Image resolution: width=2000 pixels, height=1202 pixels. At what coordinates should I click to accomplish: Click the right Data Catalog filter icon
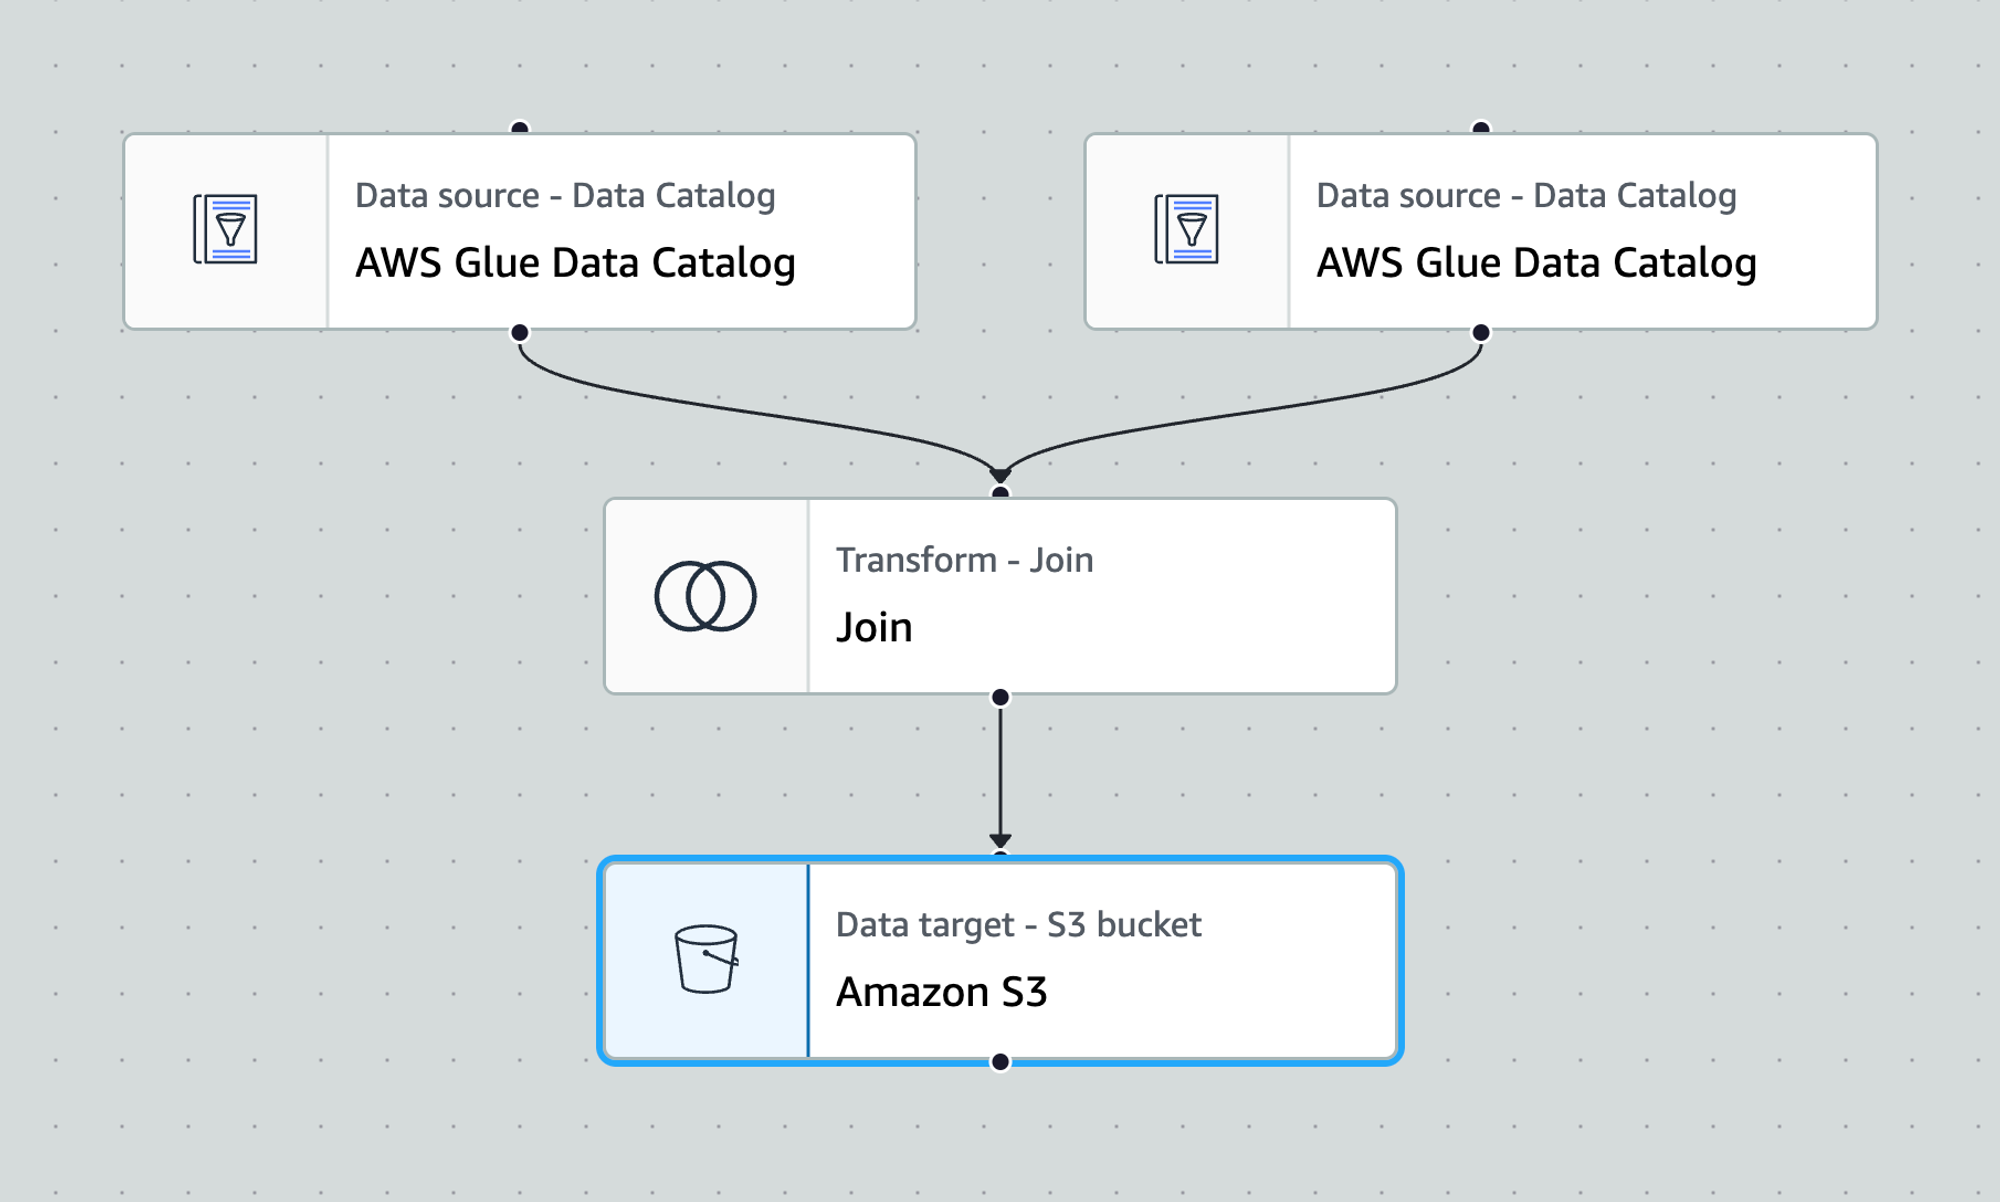[1188, 230]
